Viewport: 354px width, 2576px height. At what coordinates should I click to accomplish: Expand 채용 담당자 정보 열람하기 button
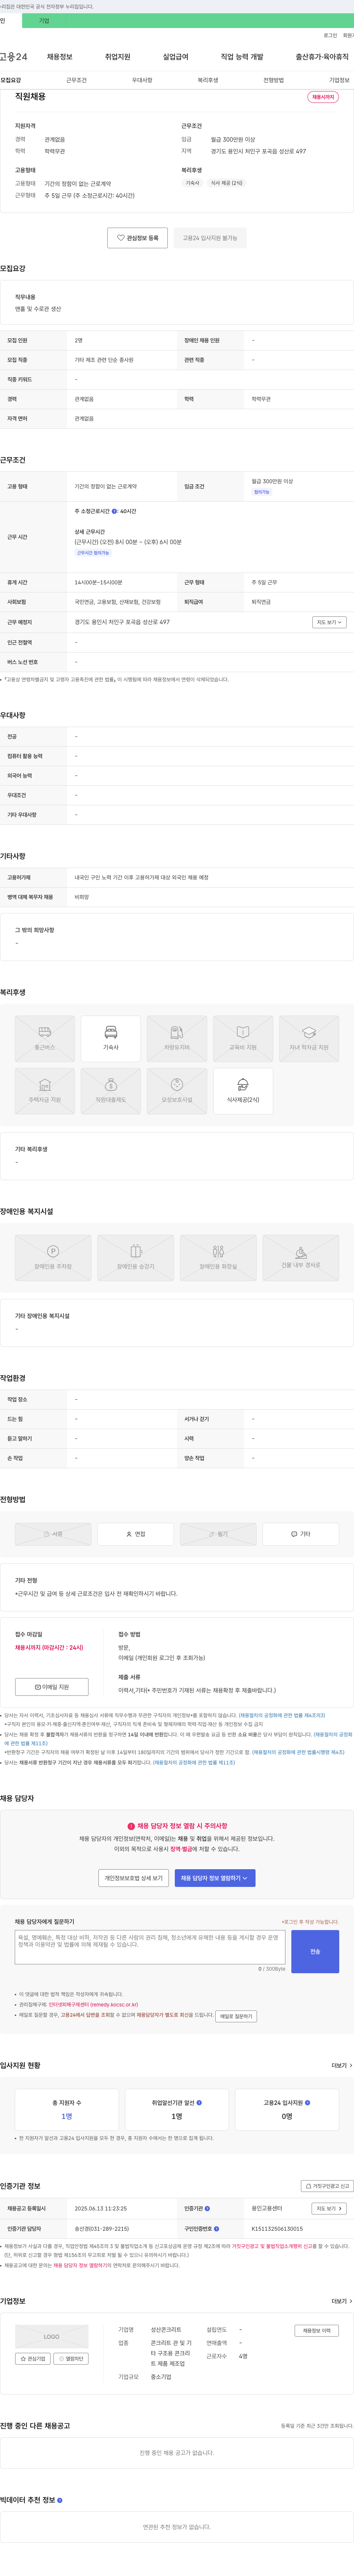[215, 1878]
